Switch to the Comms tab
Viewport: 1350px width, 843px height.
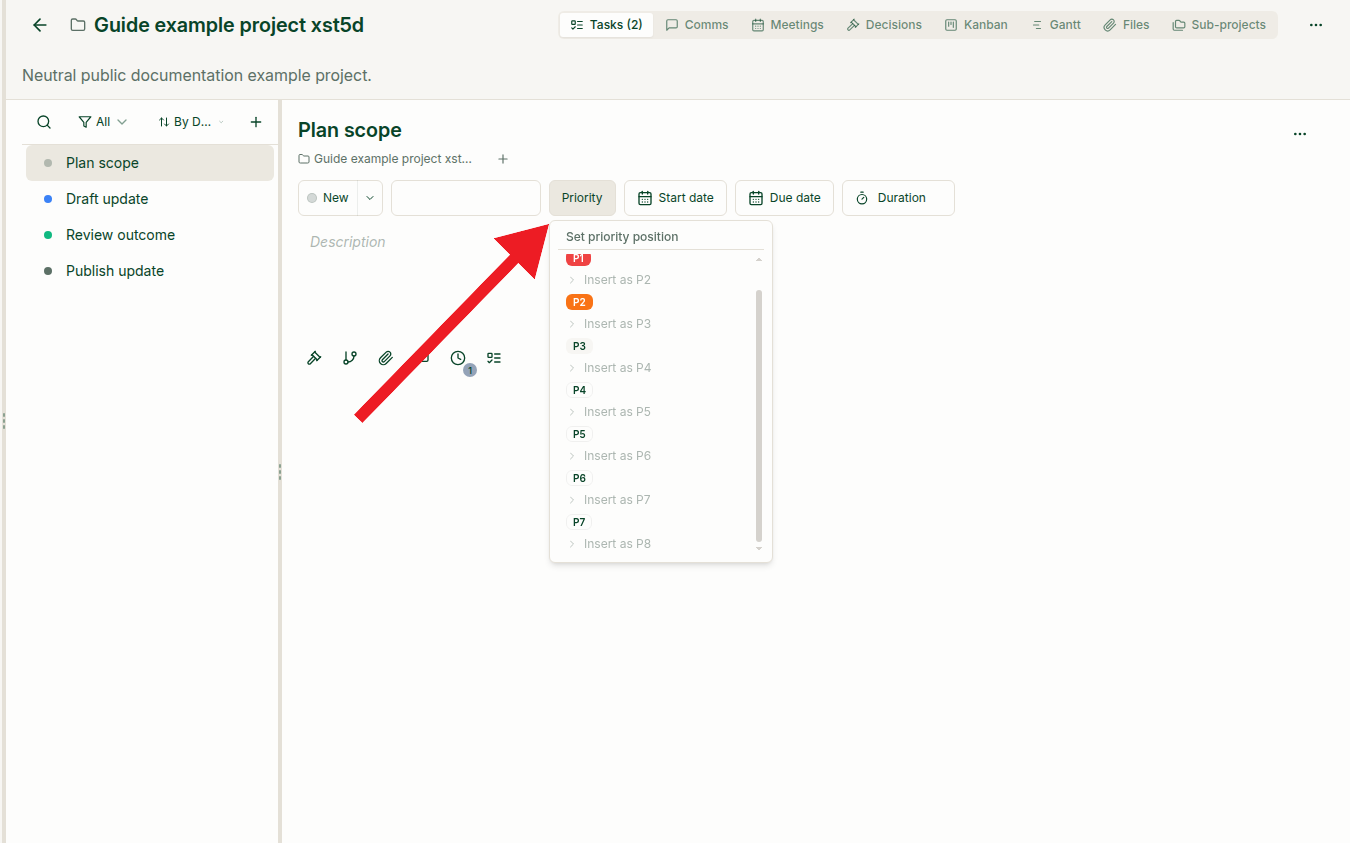tap(697, 25)
